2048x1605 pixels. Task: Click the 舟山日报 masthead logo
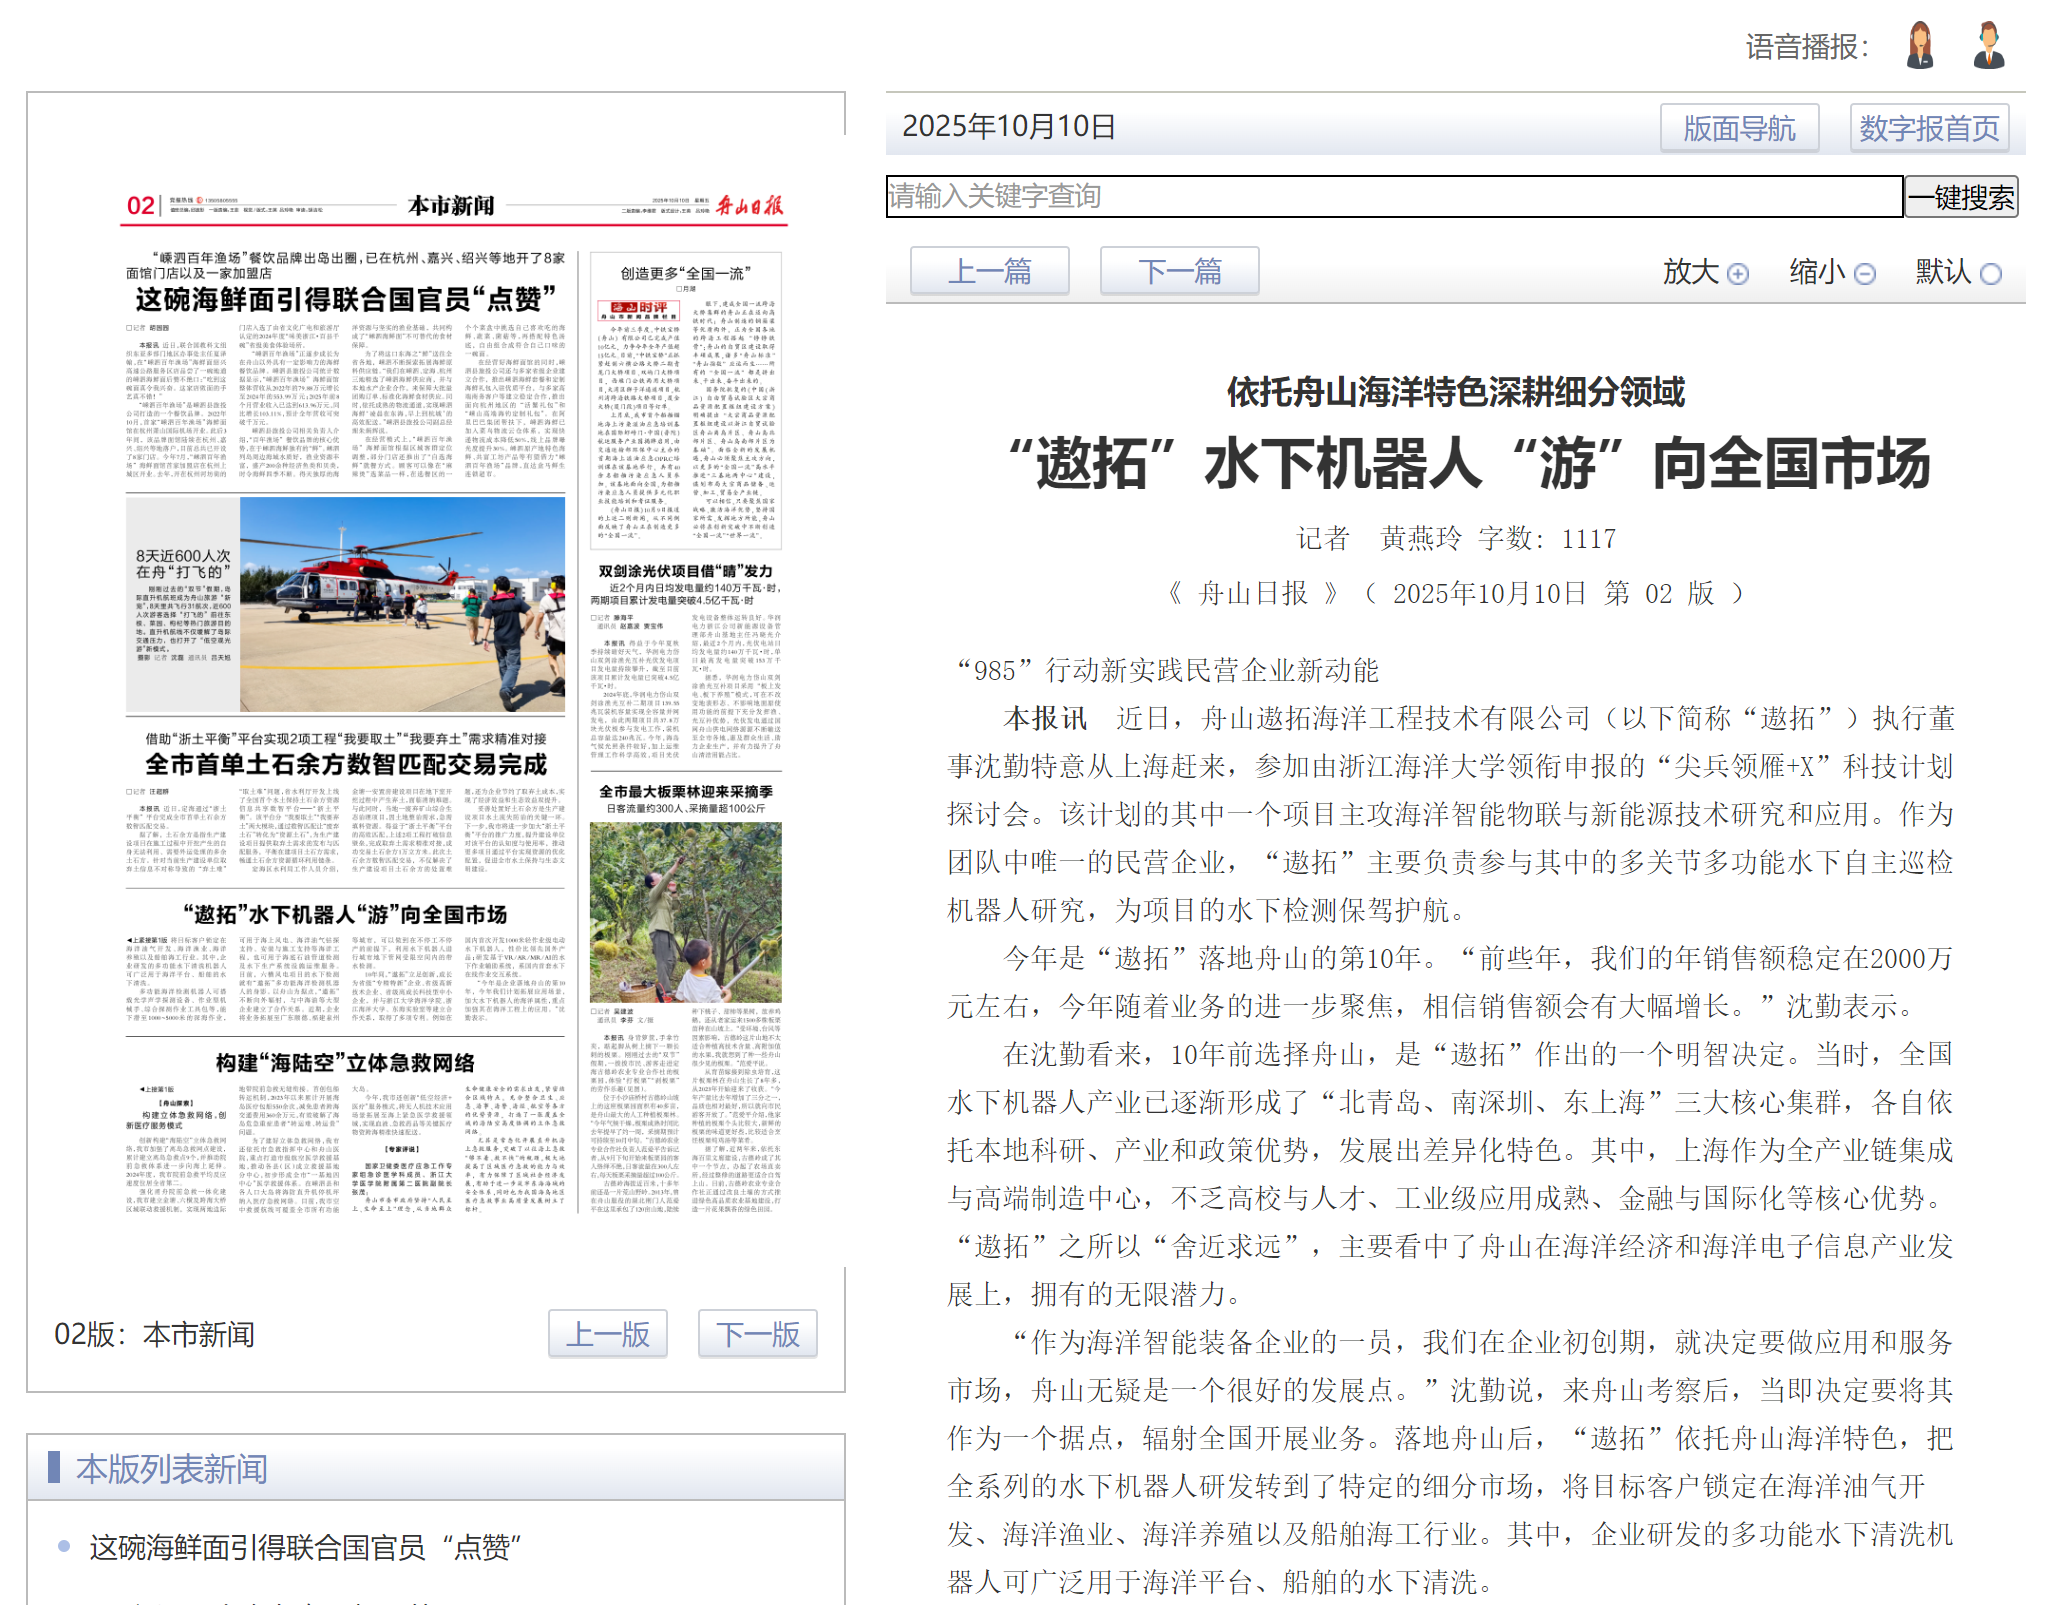(749, 206)
